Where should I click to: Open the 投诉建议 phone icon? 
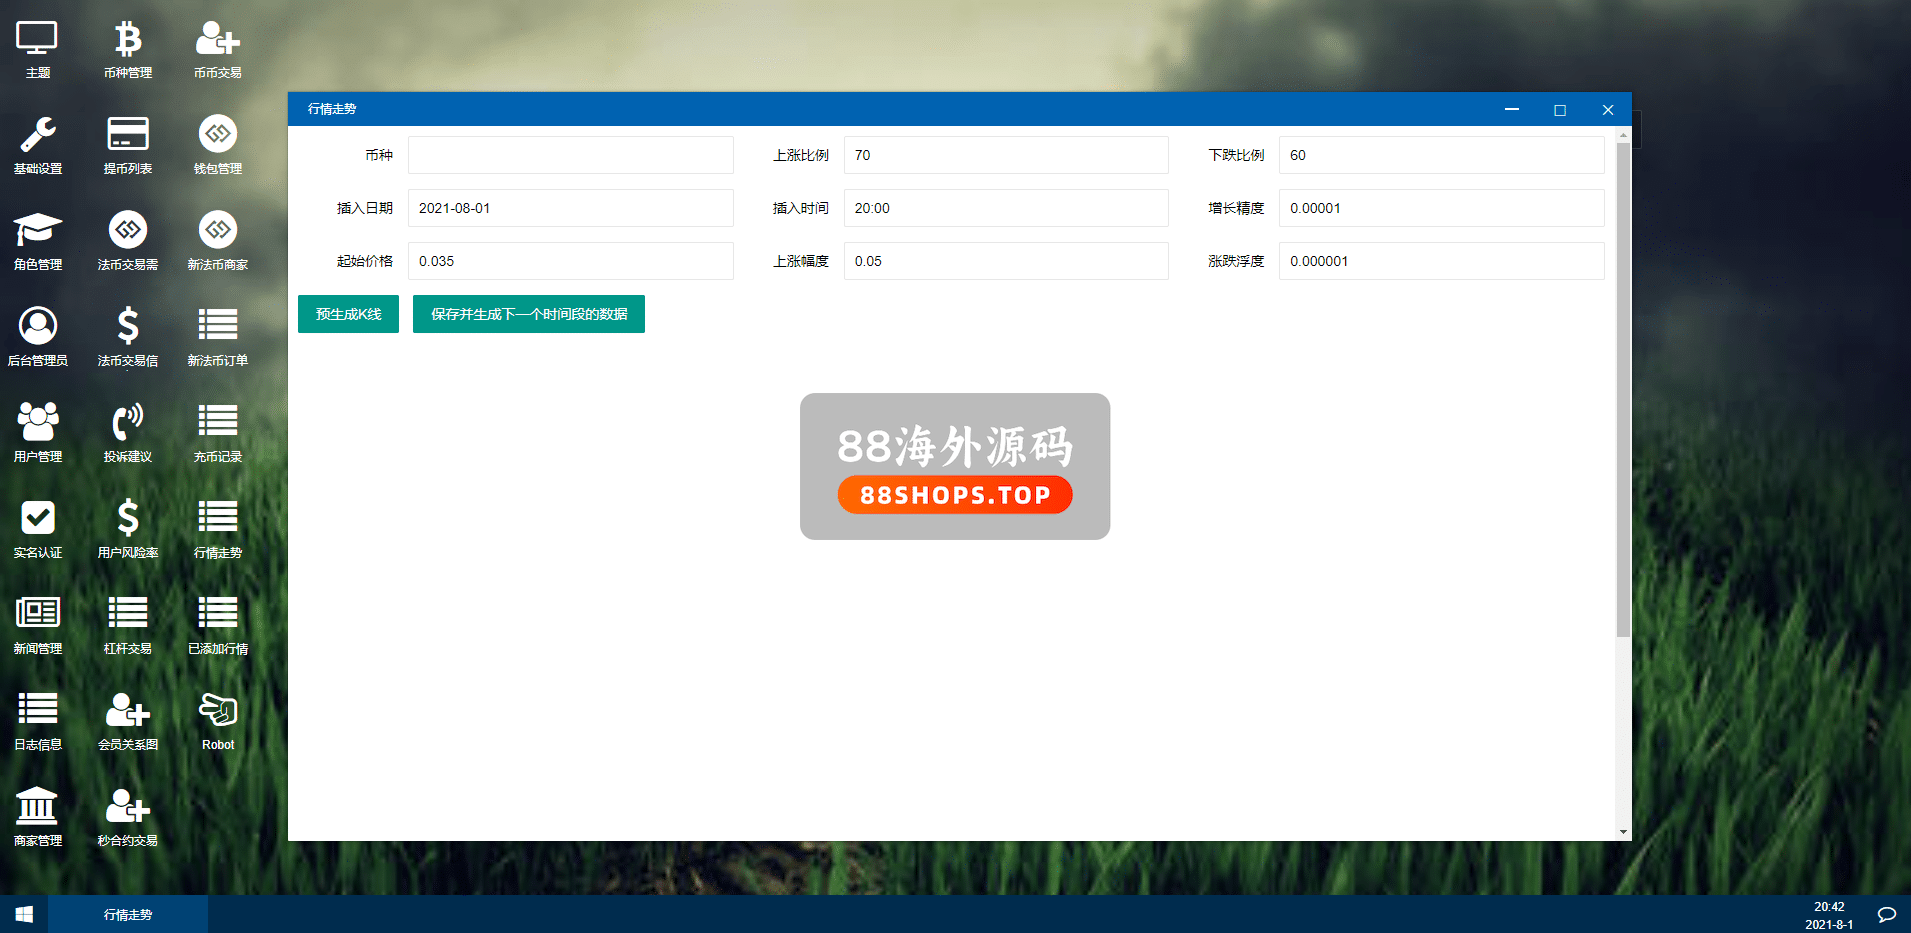(x=128, y=423)
